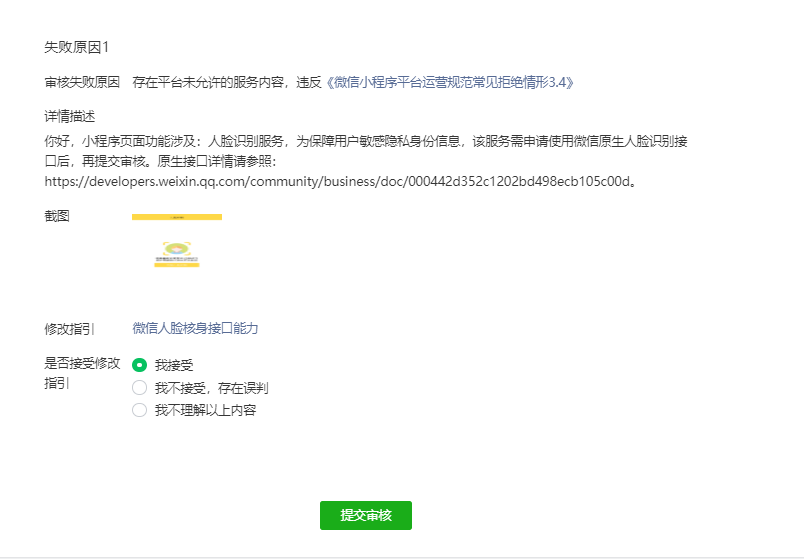Image resolution: width=804 pixels, height=559 pixels.
Task: Click the 口后，再提交审核 description line
Action: [x=160, y=161]
